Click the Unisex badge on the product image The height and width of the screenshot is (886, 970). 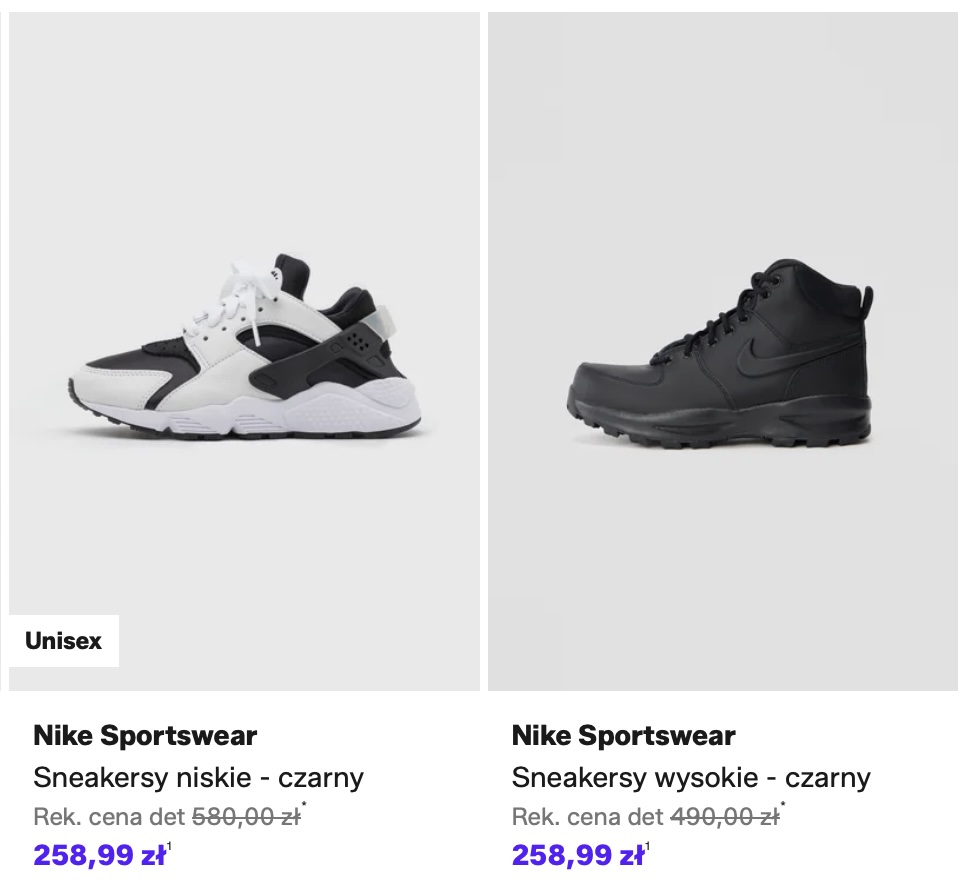click(64, 641)
